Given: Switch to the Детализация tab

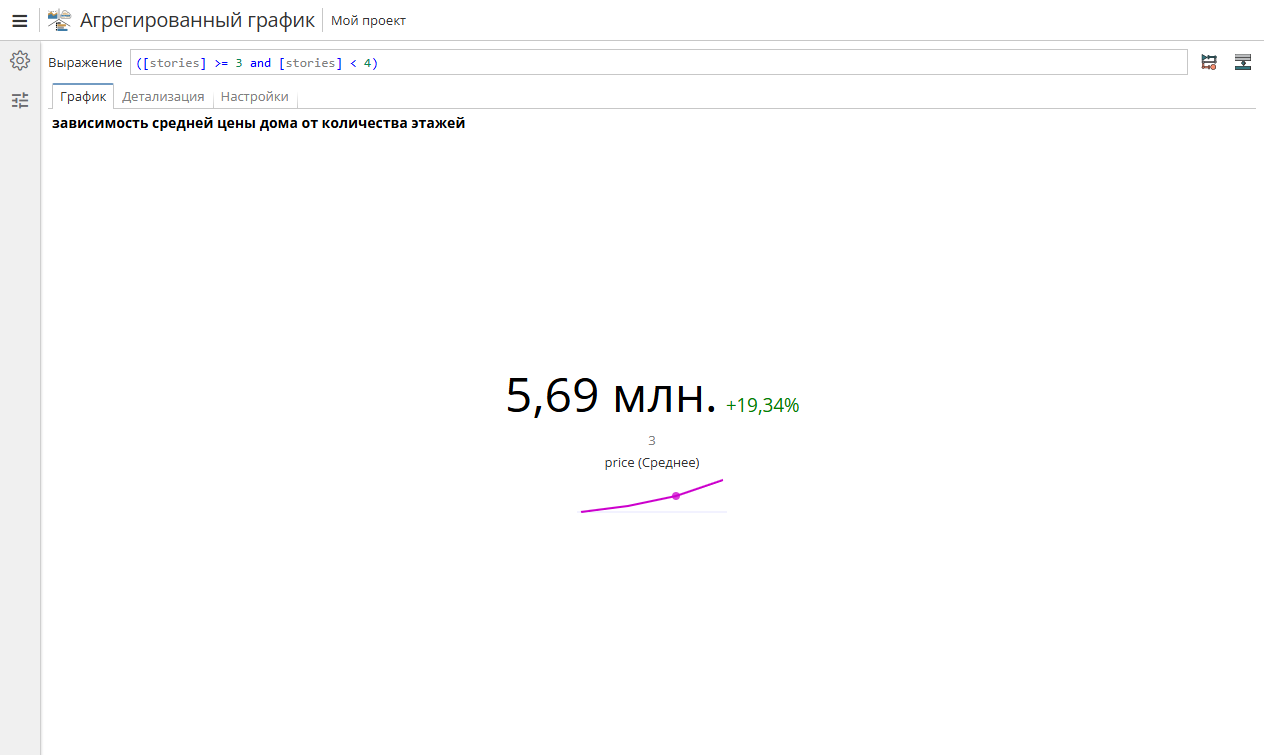Looking at the screenshot, I should pyautogui.click(x=163, y=96).
